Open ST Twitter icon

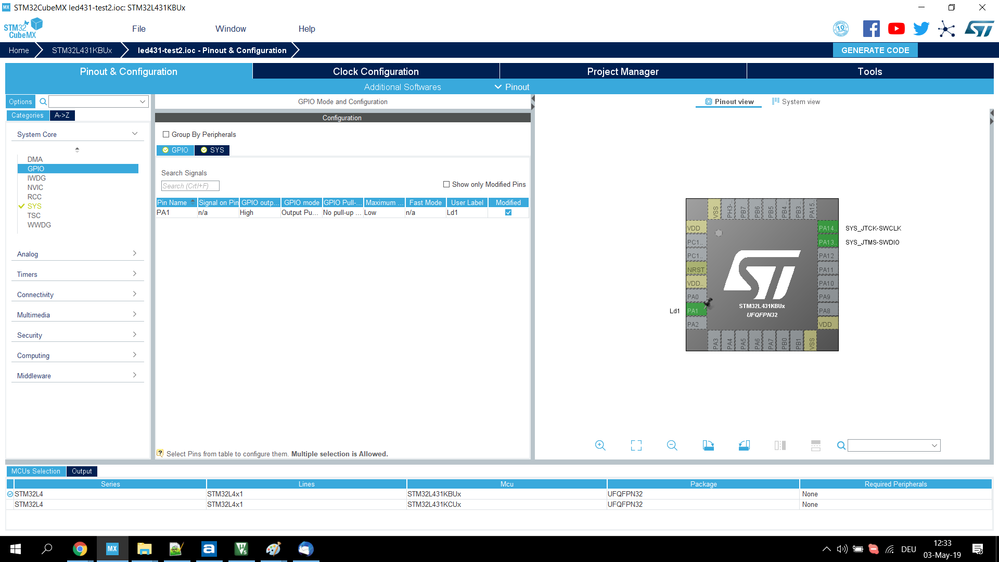click(921, 29)
